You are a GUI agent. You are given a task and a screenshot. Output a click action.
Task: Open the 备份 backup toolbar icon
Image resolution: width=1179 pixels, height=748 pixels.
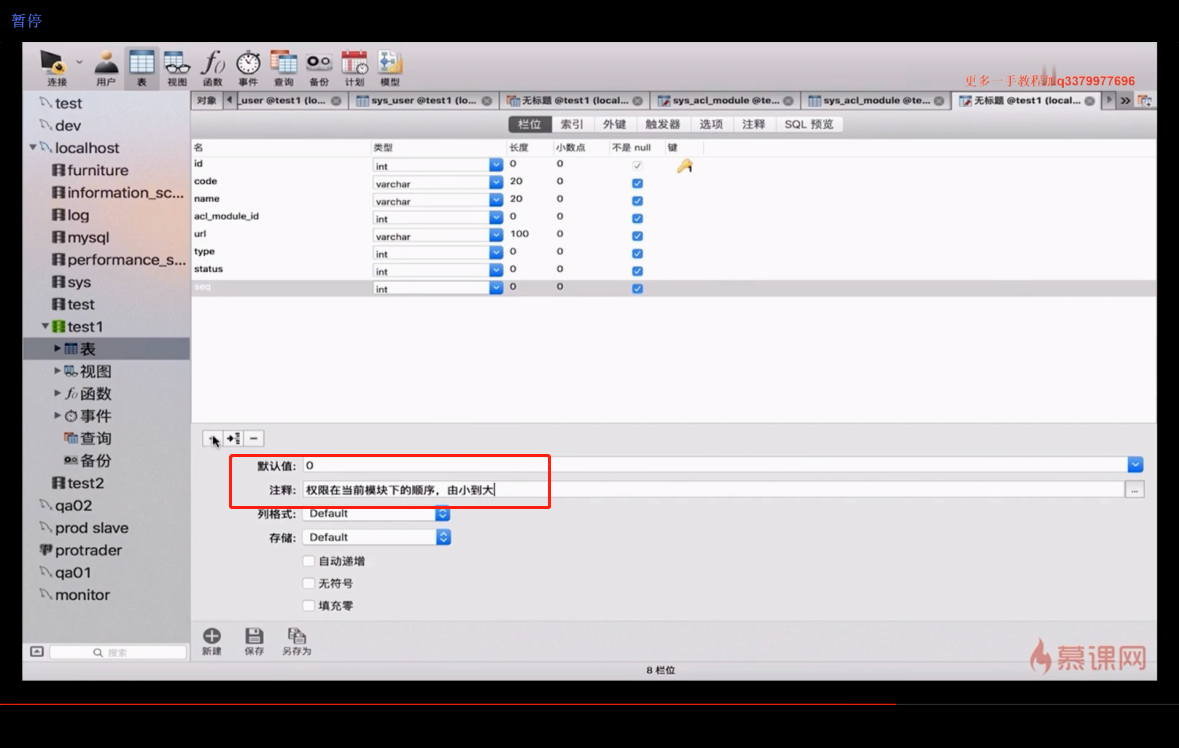(319, 68)
